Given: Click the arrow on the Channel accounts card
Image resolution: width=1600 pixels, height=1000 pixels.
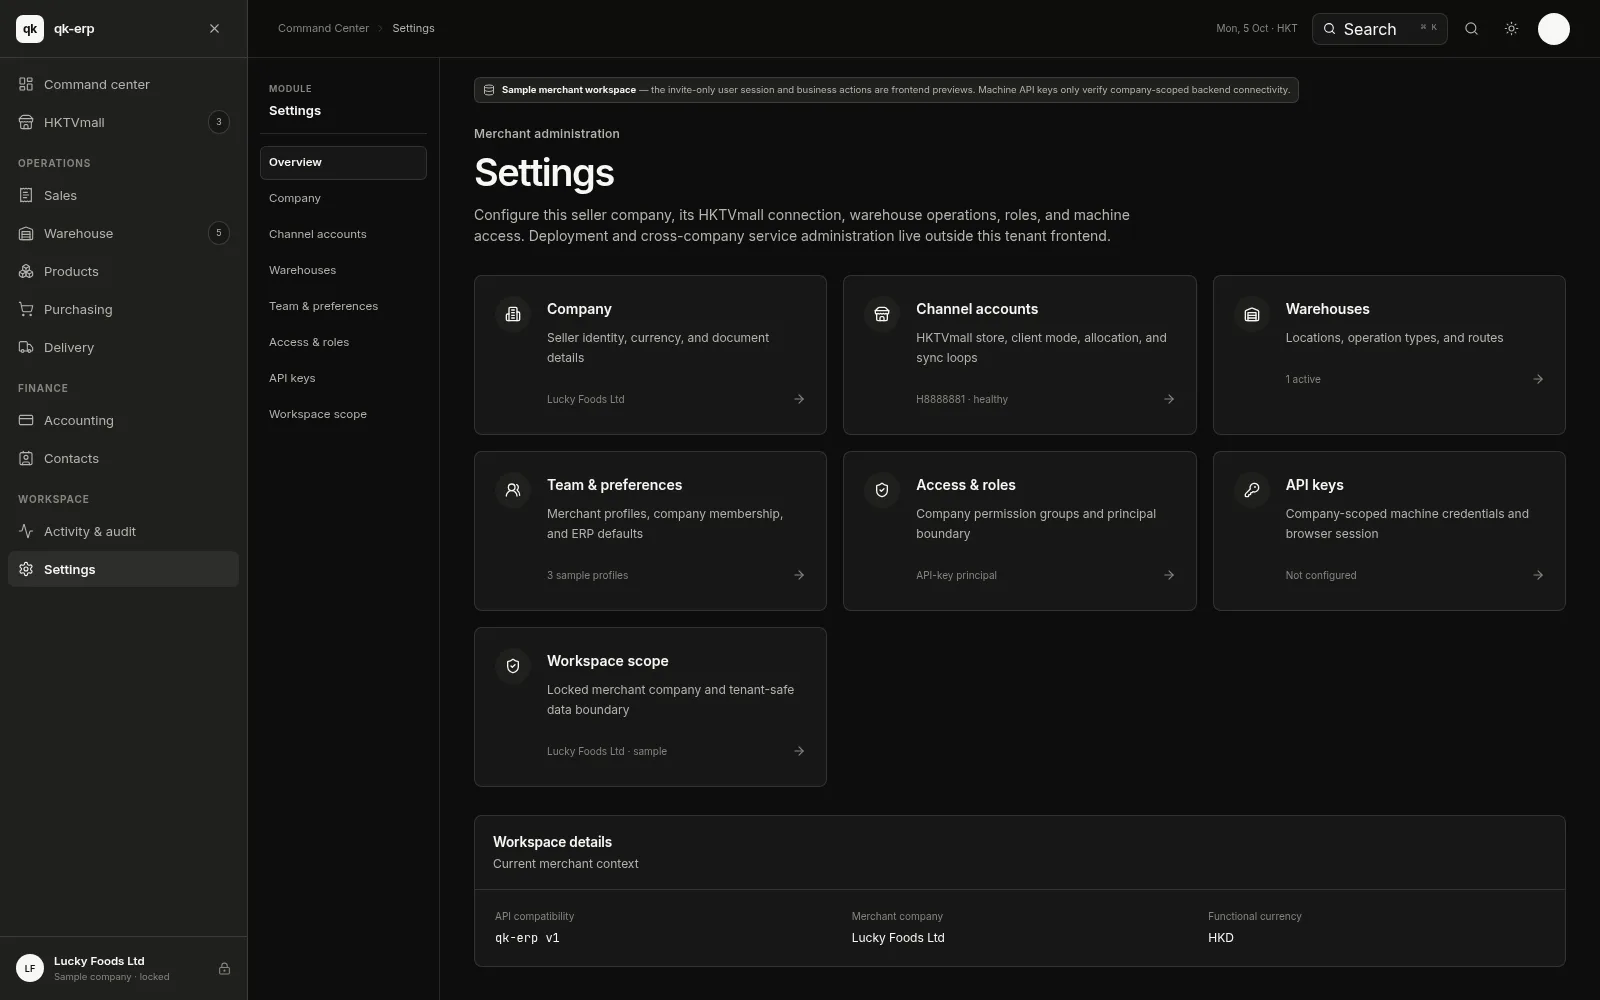Looking at the screenshot, I should tap(1169, 399).
